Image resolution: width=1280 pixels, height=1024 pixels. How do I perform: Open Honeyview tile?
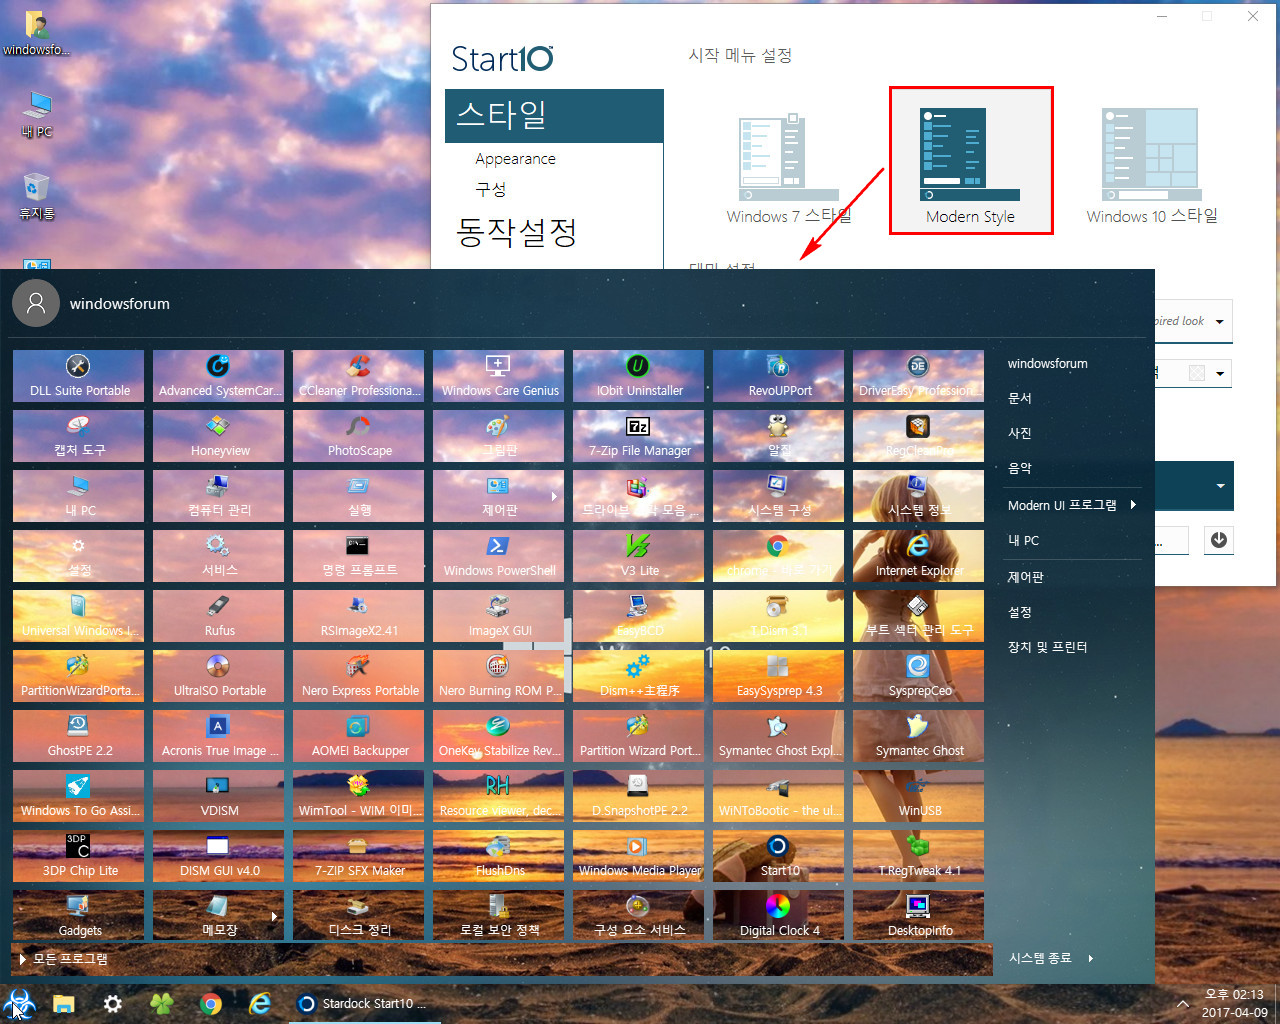219,436
